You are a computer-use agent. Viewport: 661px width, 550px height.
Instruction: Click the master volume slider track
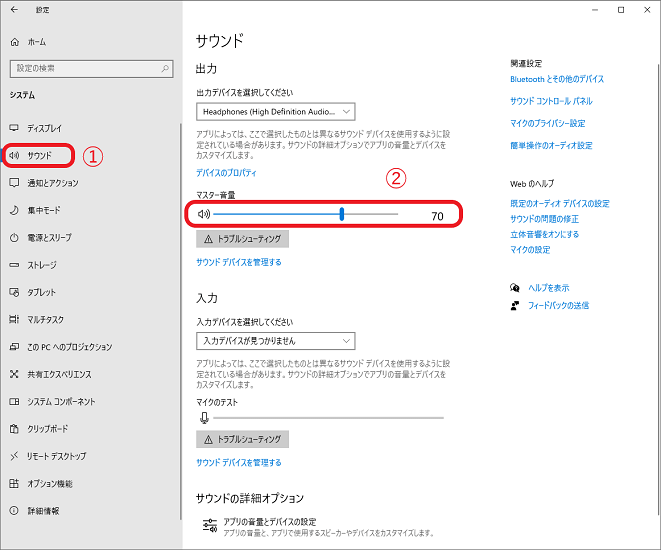(x=300, y=214)
